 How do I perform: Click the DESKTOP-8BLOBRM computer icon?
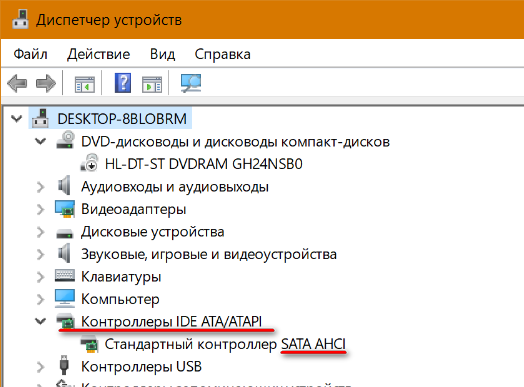pyautogui.click(x=41, y=119)
